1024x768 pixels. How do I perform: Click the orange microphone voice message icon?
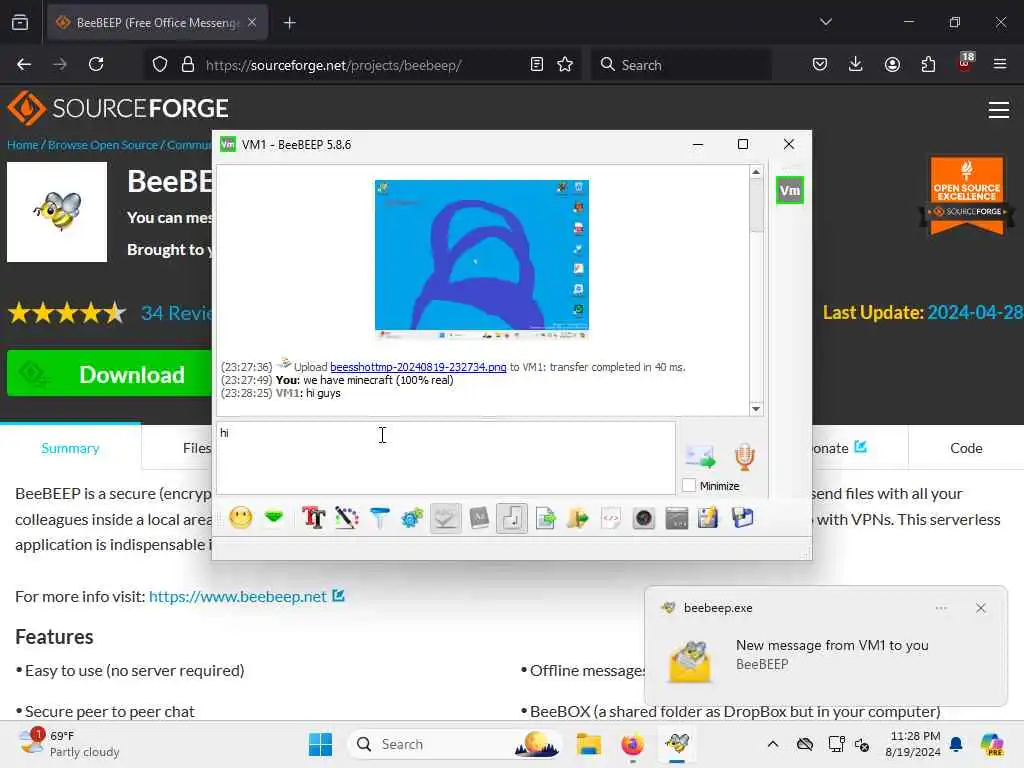pos(744,456)
